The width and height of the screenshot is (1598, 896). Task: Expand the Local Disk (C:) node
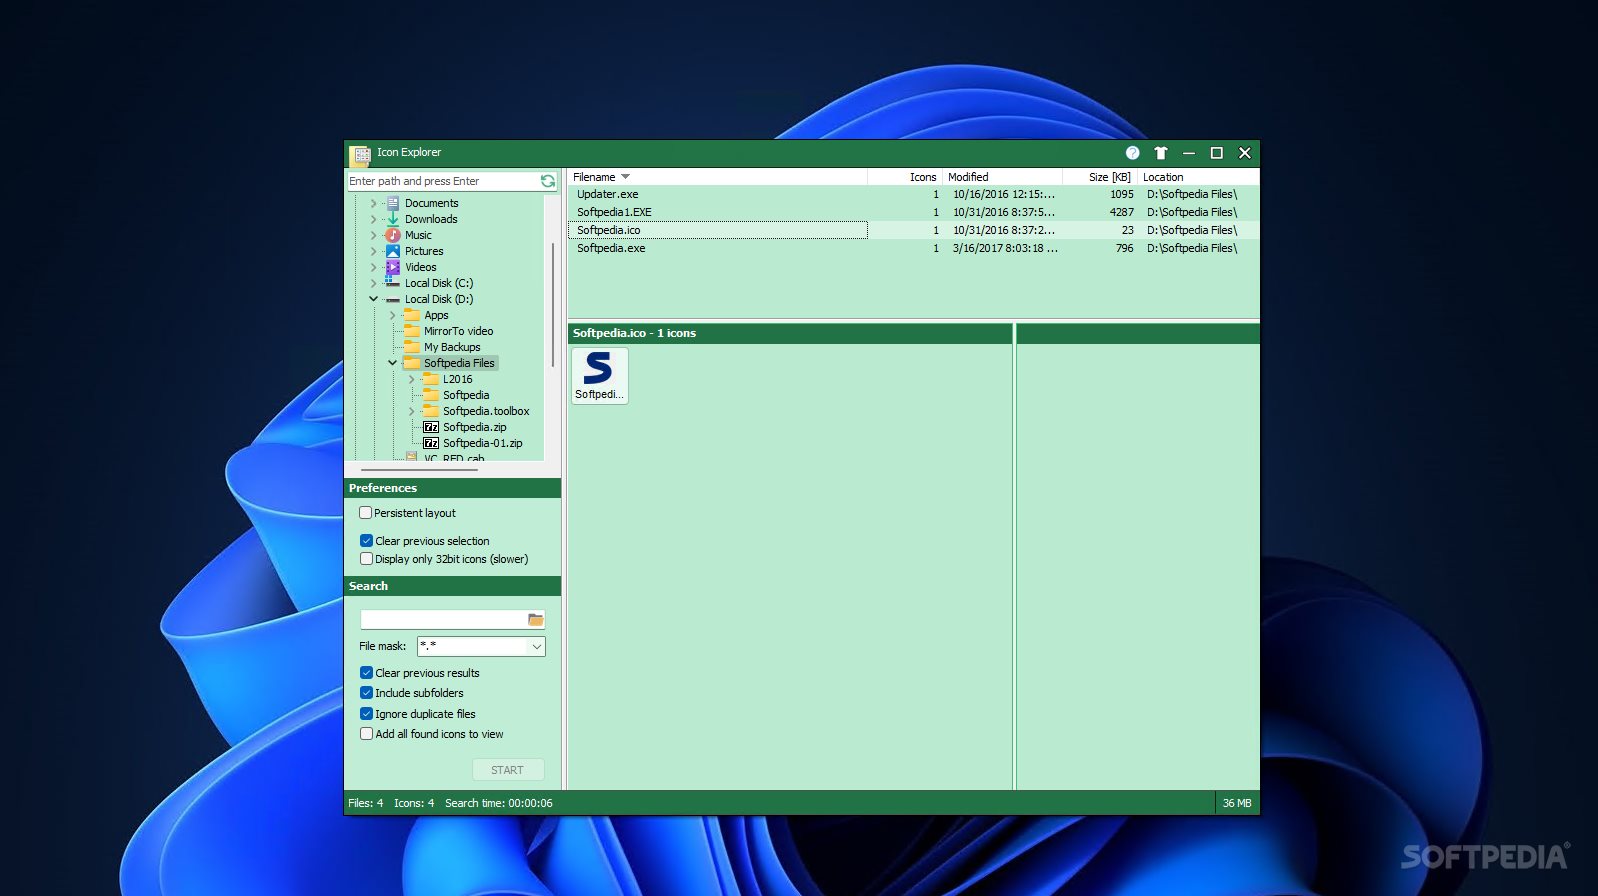pos(374,283)
